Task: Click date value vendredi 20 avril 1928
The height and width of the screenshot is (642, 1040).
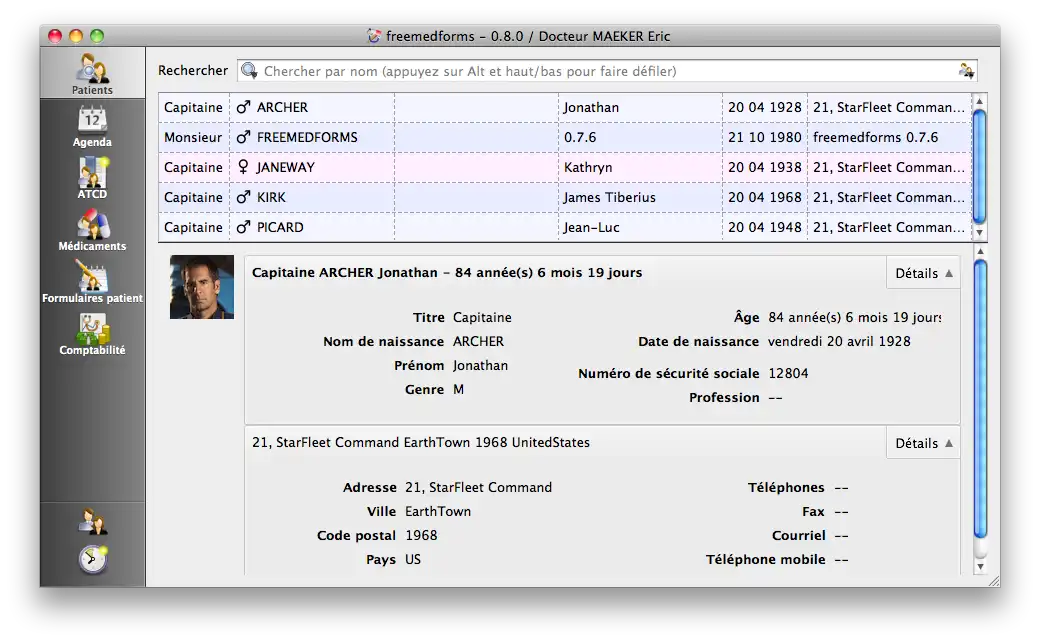Action: click(x=839, y=341)
